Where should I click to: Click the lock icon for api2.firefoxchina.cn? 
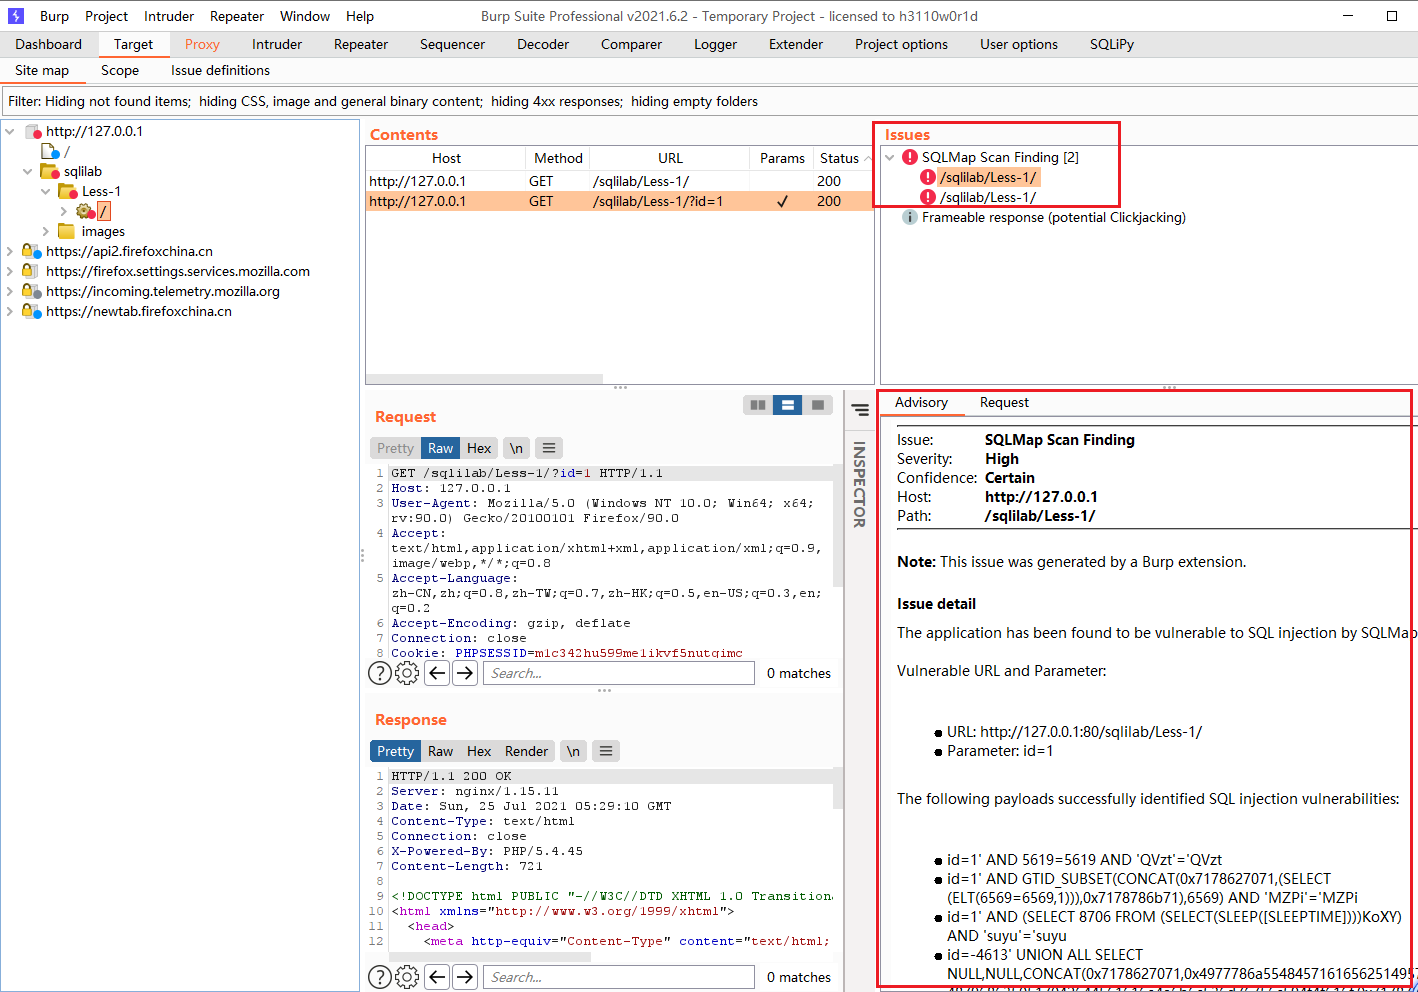click(31, 251)
